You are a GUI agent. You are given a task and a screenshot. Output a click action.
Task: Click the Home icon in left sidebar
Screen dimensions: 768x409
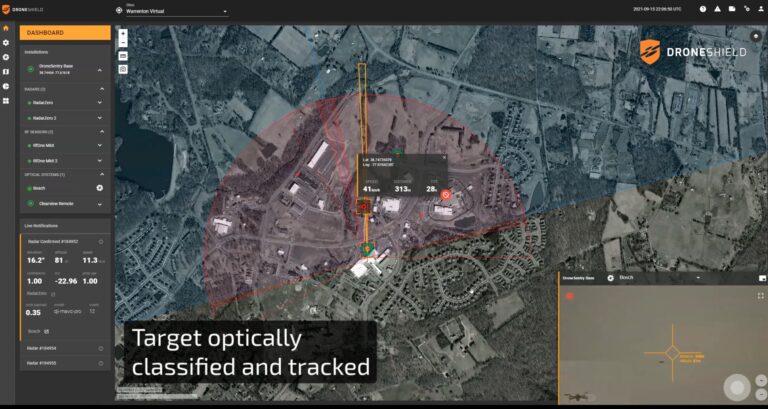tap(6, 30)
